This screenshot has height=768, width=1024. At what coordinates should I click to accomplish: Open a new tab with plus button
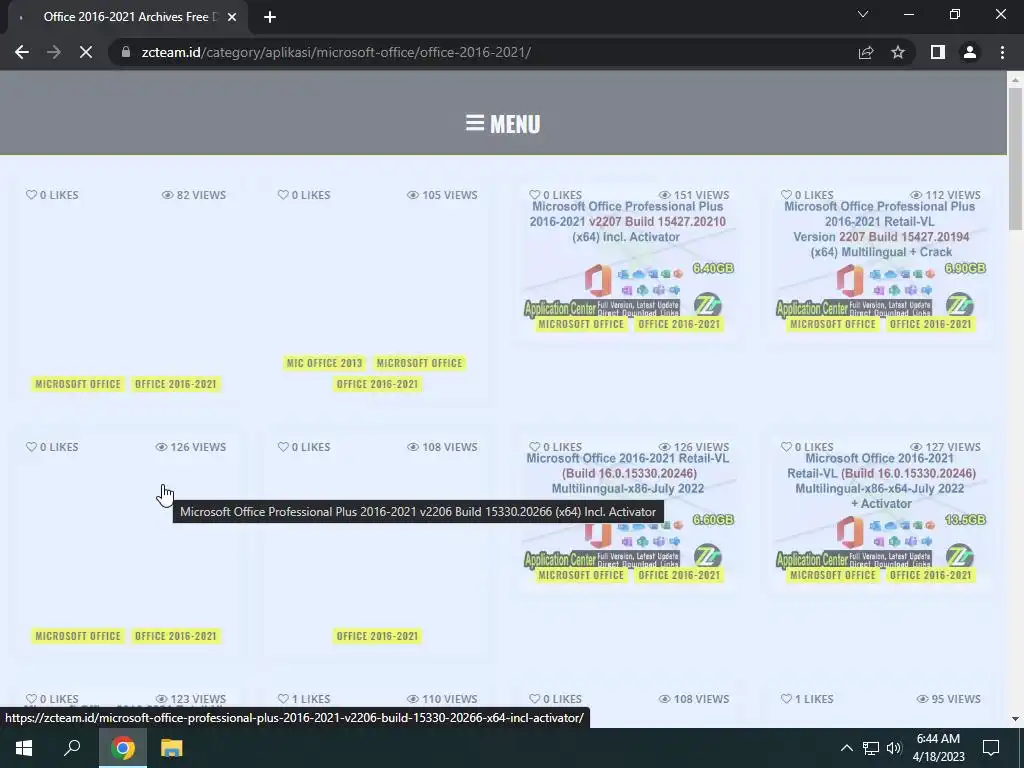[270, 17]
